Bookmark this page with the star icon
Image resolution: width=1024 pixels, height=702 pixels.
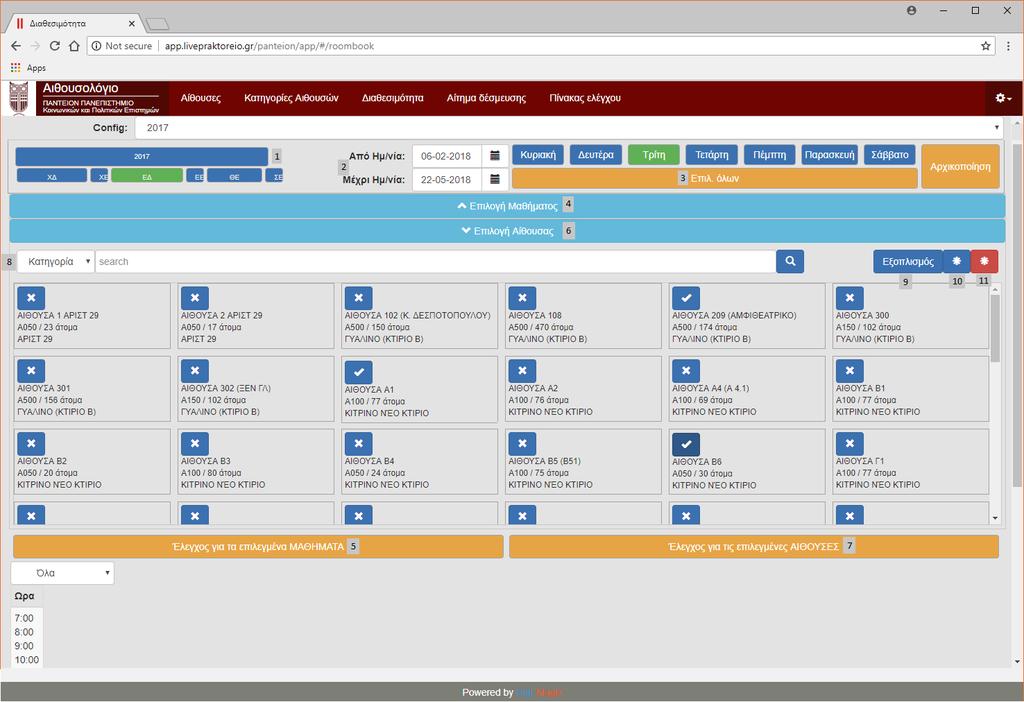click(985, 46)
